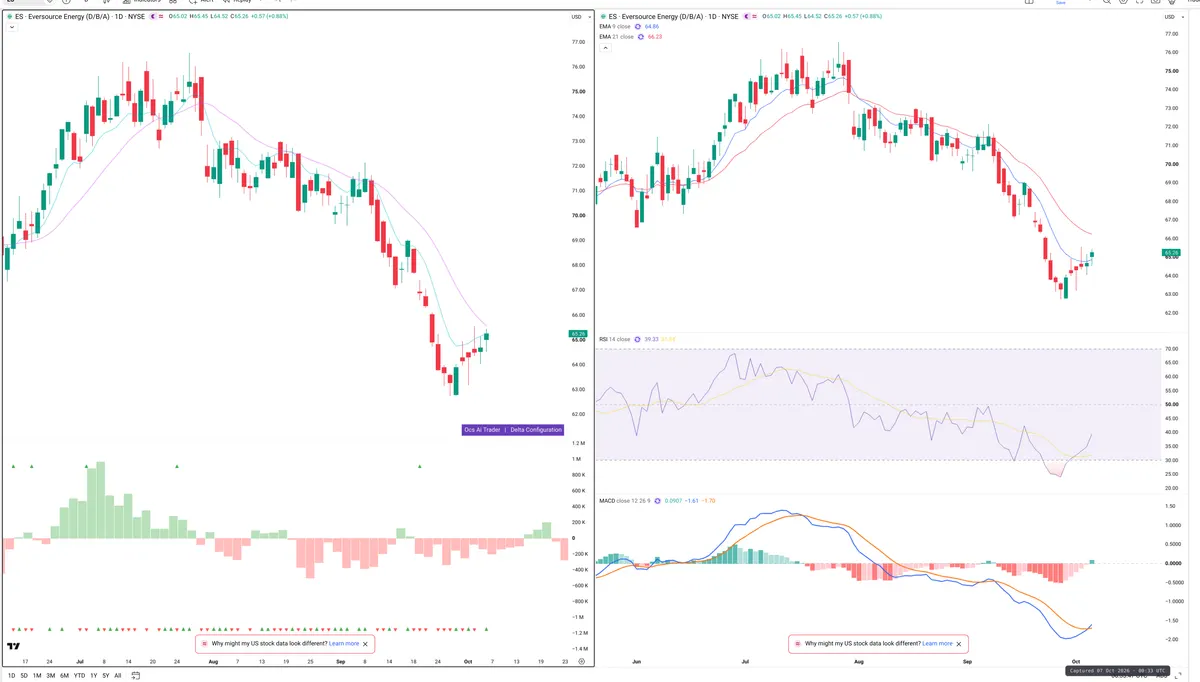
Task: Switch to 1M time range
Action: click(37, 676)
